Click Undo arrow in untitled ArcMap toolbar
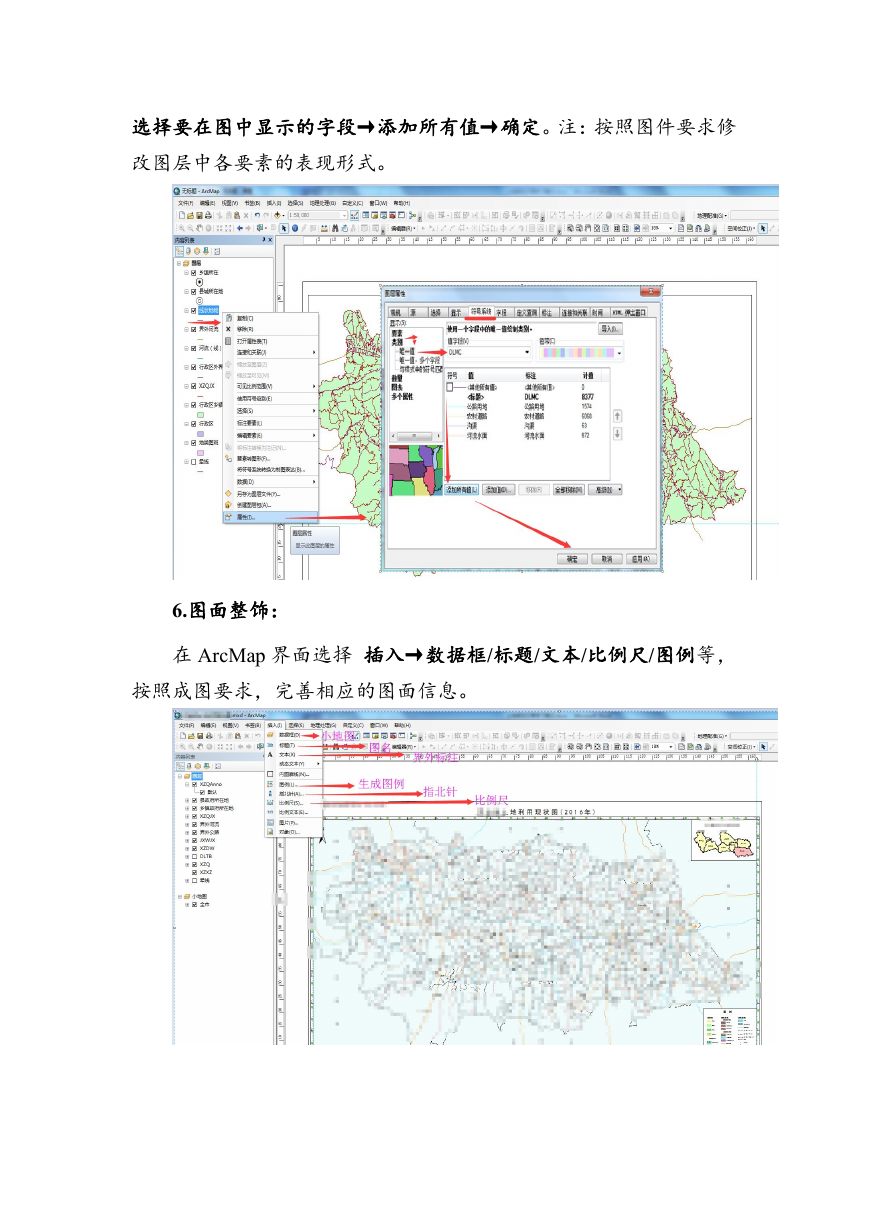 [257, 215]
